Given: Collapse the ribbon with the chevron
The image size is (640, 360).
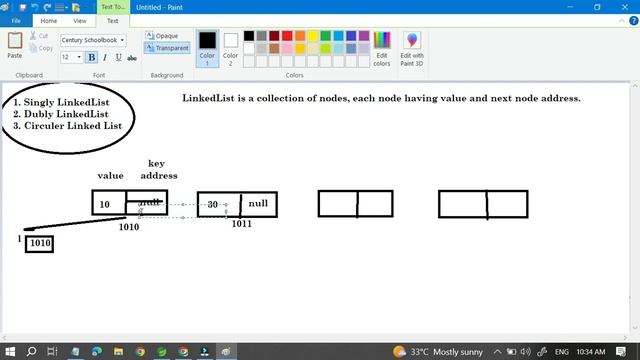Looking at the screenshot, I should [x=621, y=21].
